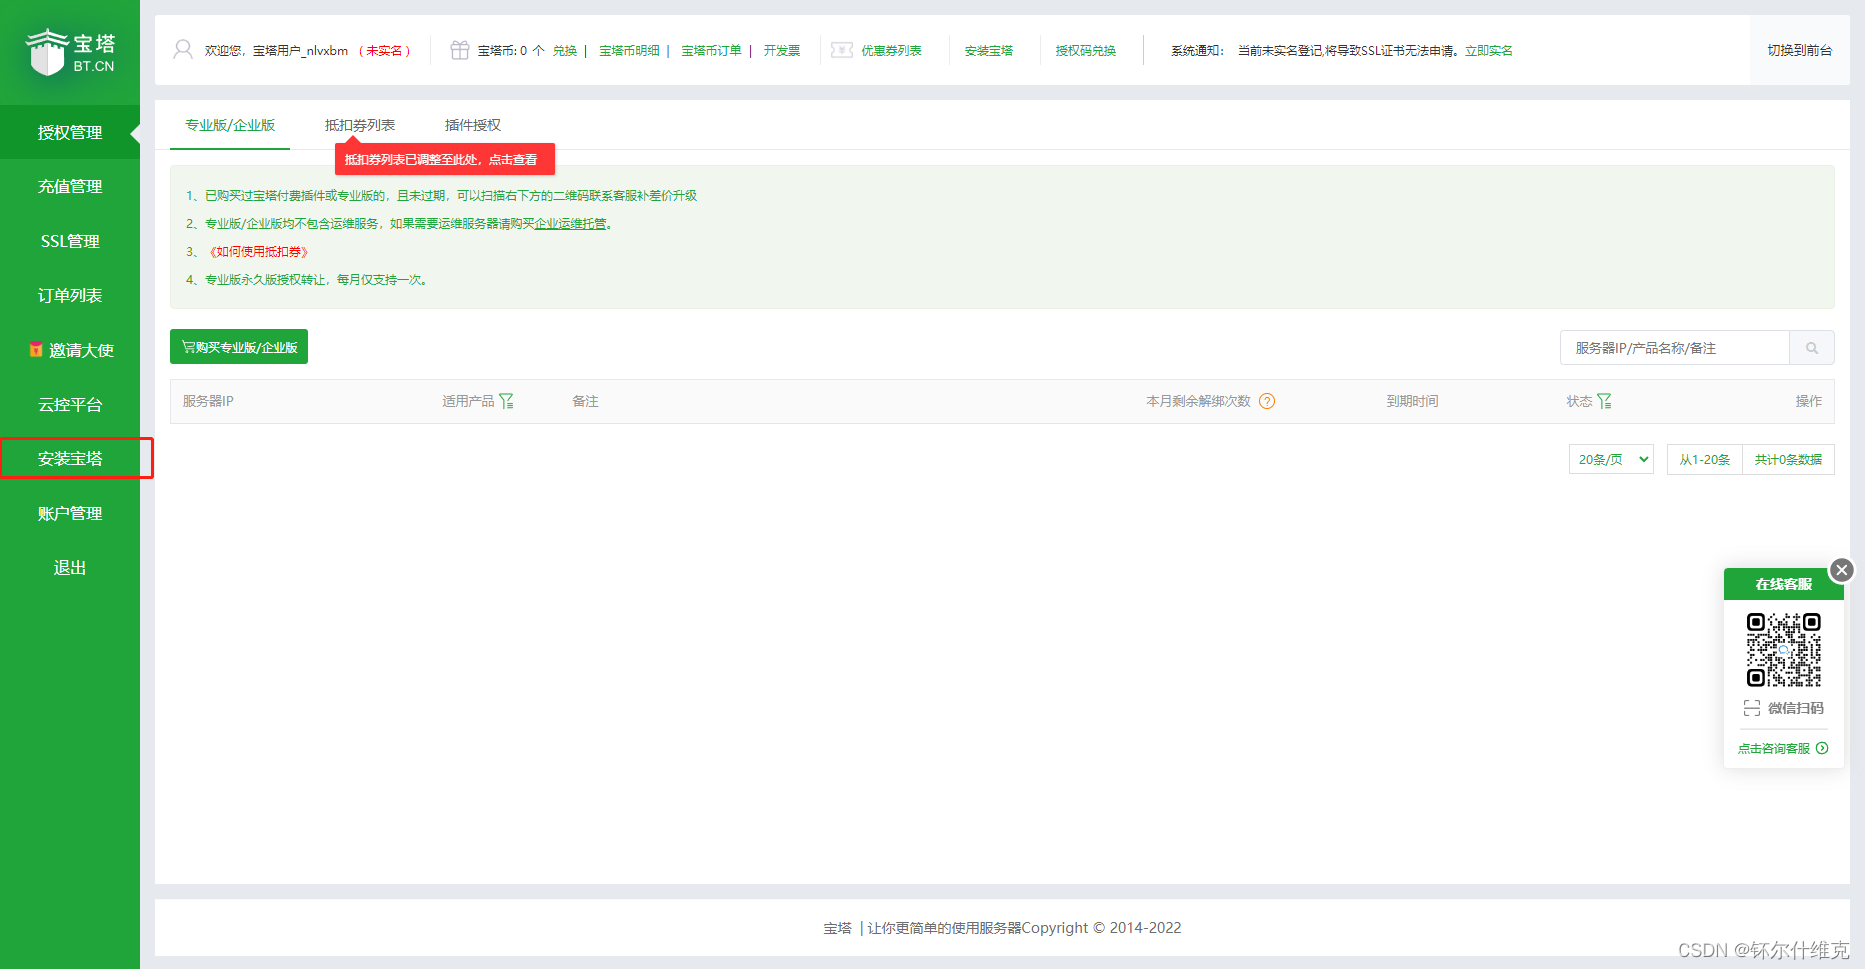Switch to 插件授权 tab
The image size is (1865, 969).
pos(473,125)
